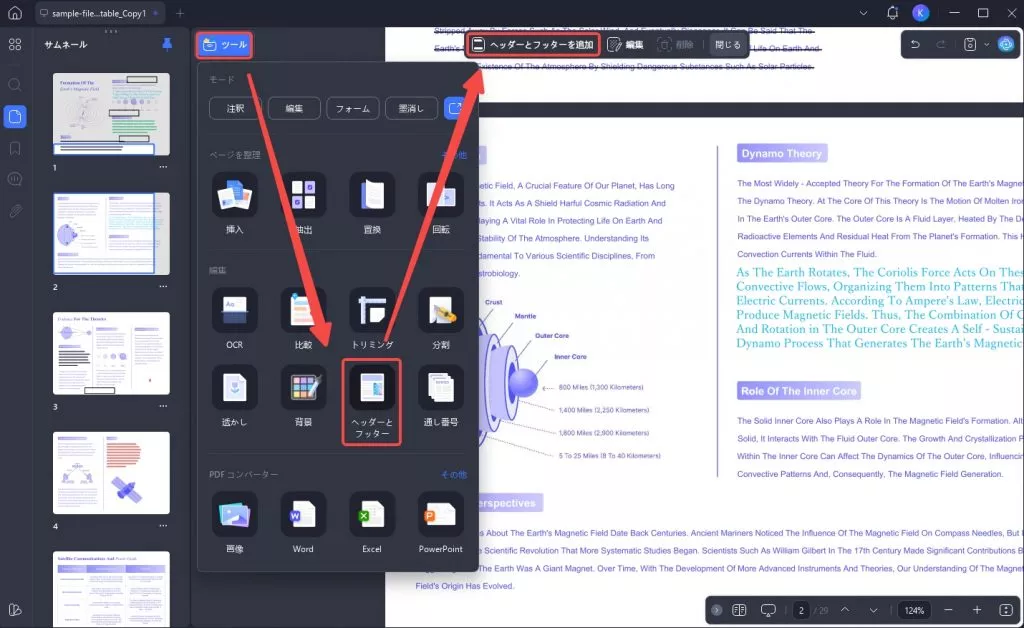Open the 通し番号 numbering tool

click(x=441, y=396)
